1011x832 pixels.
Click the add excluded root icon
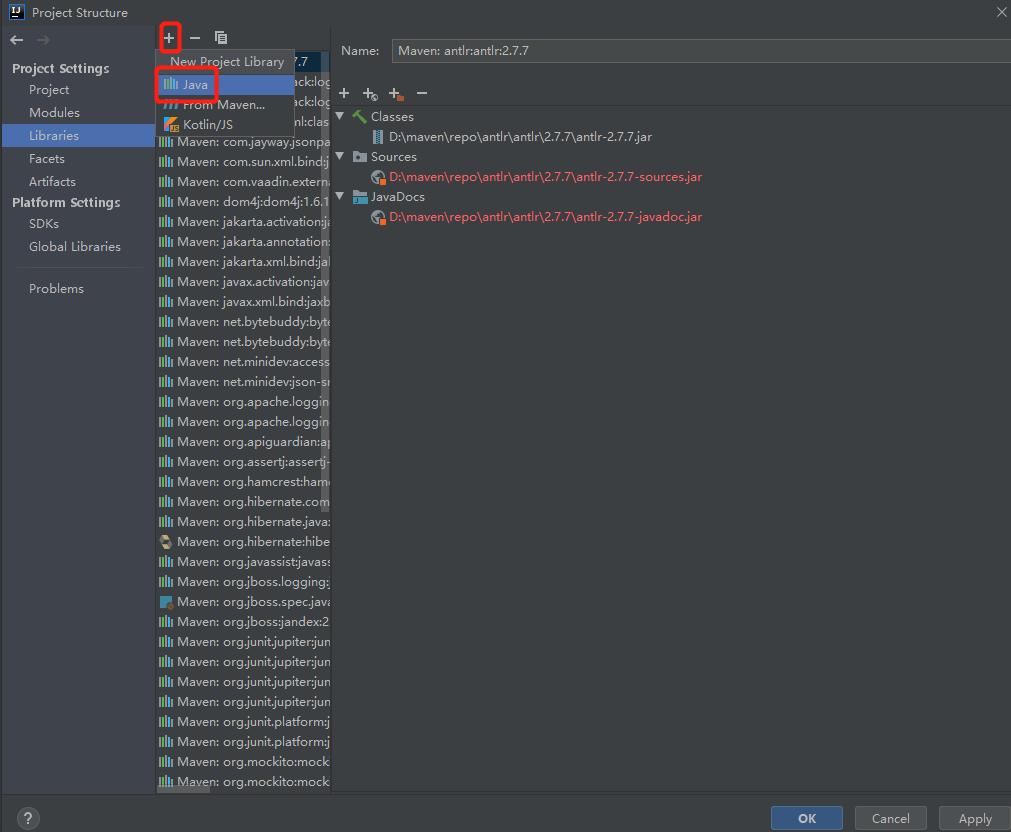tap(396, 93)
